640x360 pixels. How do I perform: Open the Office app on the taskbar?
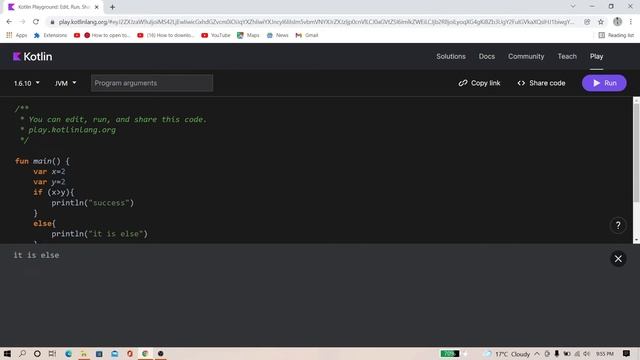(x=130, y=353)
